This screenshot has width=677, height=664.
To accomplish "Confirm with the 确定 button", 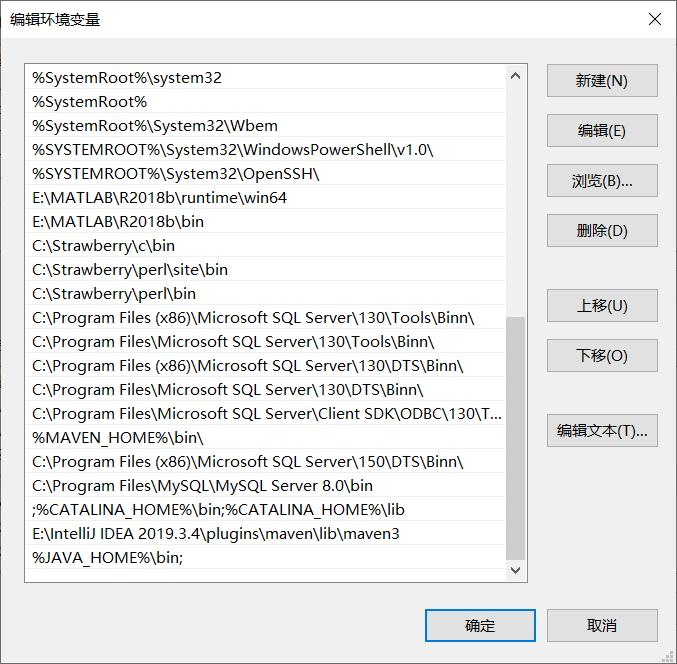I will coord(480,625).
